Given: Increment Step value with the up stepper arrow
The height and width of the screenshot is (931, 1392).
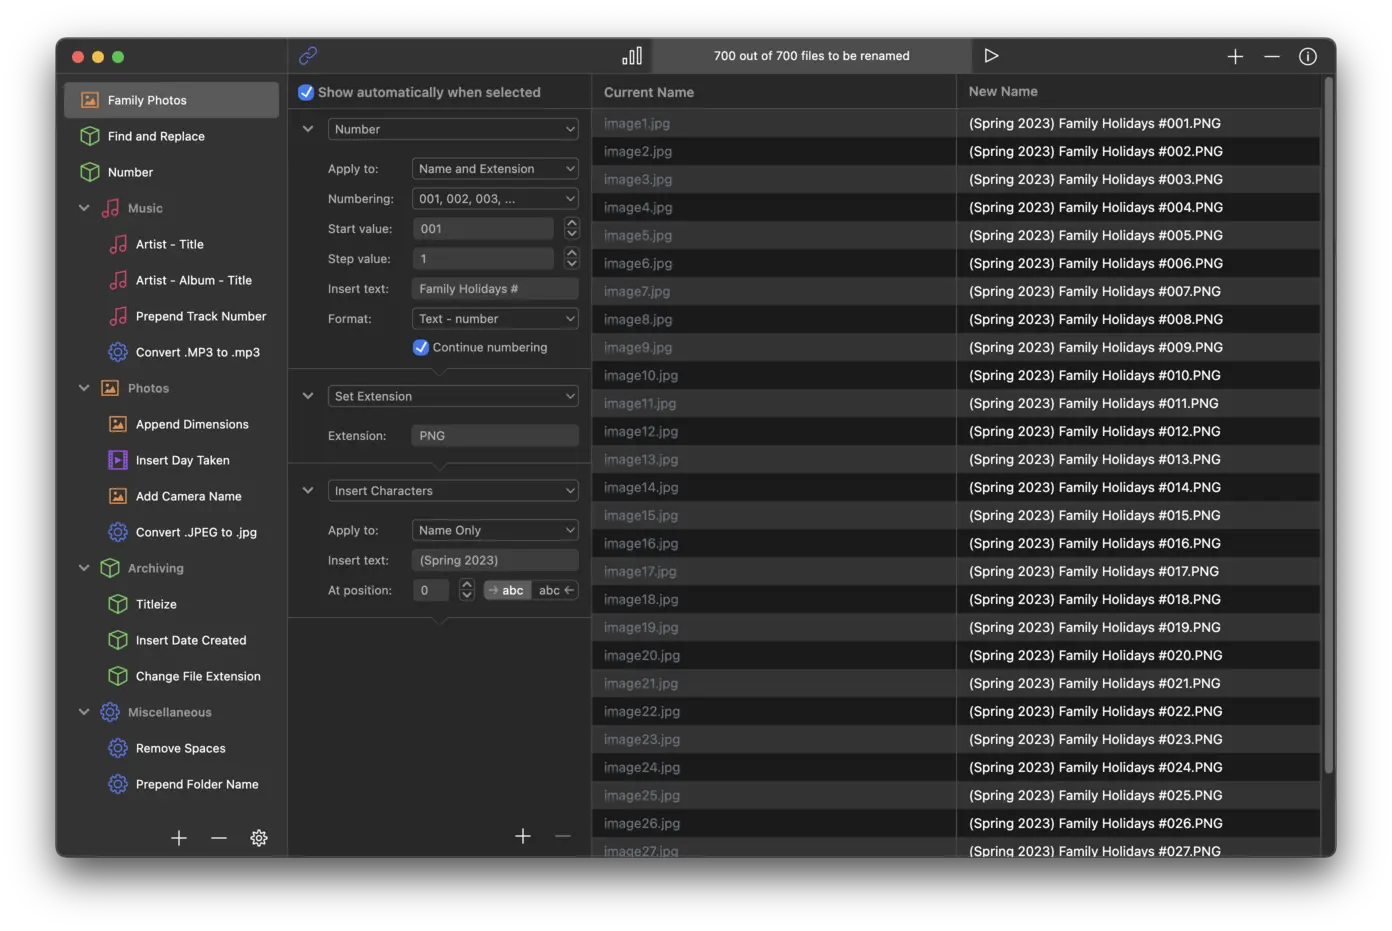Looking at the screenshot, I should [x=571, y=253].
